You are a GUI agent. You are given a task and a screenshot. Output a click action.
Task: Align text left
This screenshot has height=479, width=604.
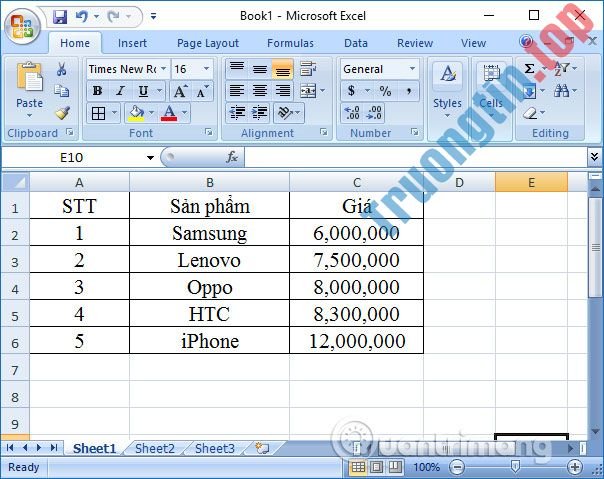[237, 91]
